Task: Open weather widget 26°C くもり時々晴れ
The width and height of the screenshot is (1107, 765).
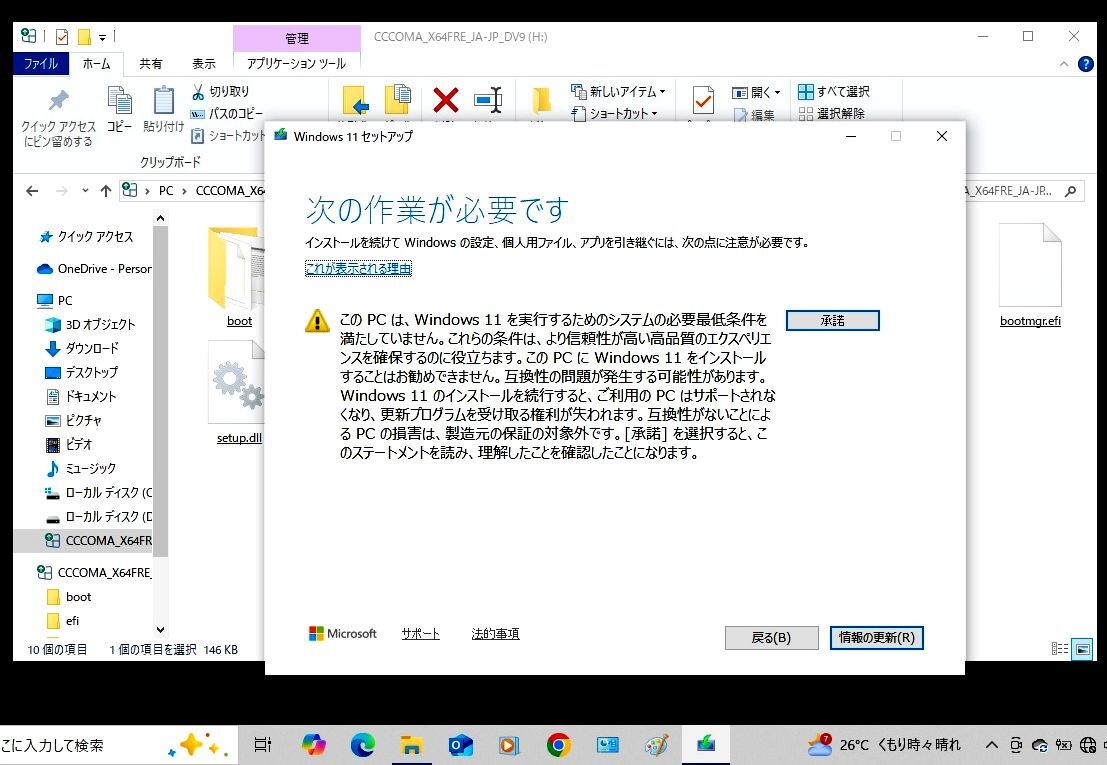Action: point(885,745)
